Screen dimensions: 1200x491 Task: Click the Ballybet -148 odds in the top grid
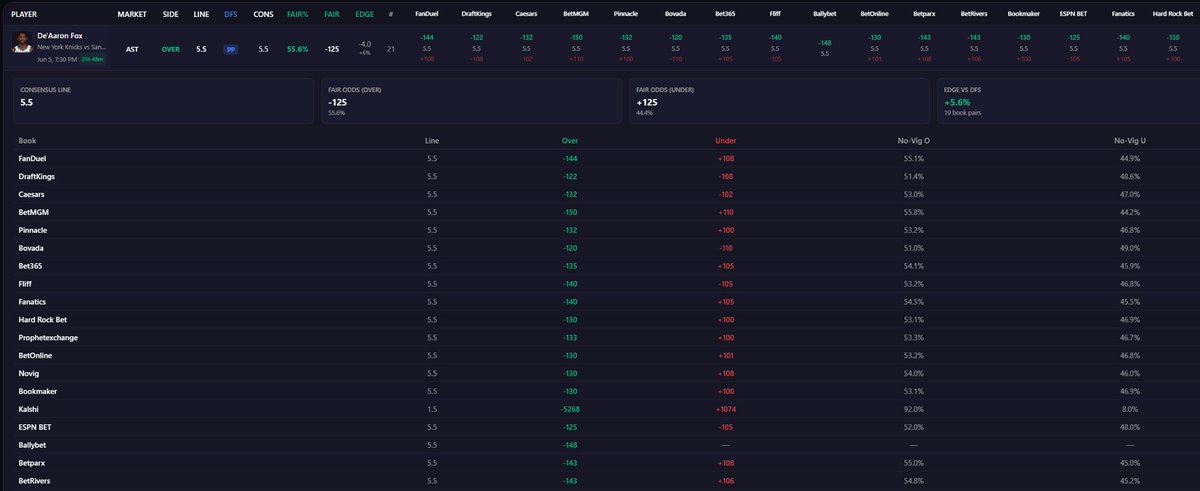(x=824, y=43)
